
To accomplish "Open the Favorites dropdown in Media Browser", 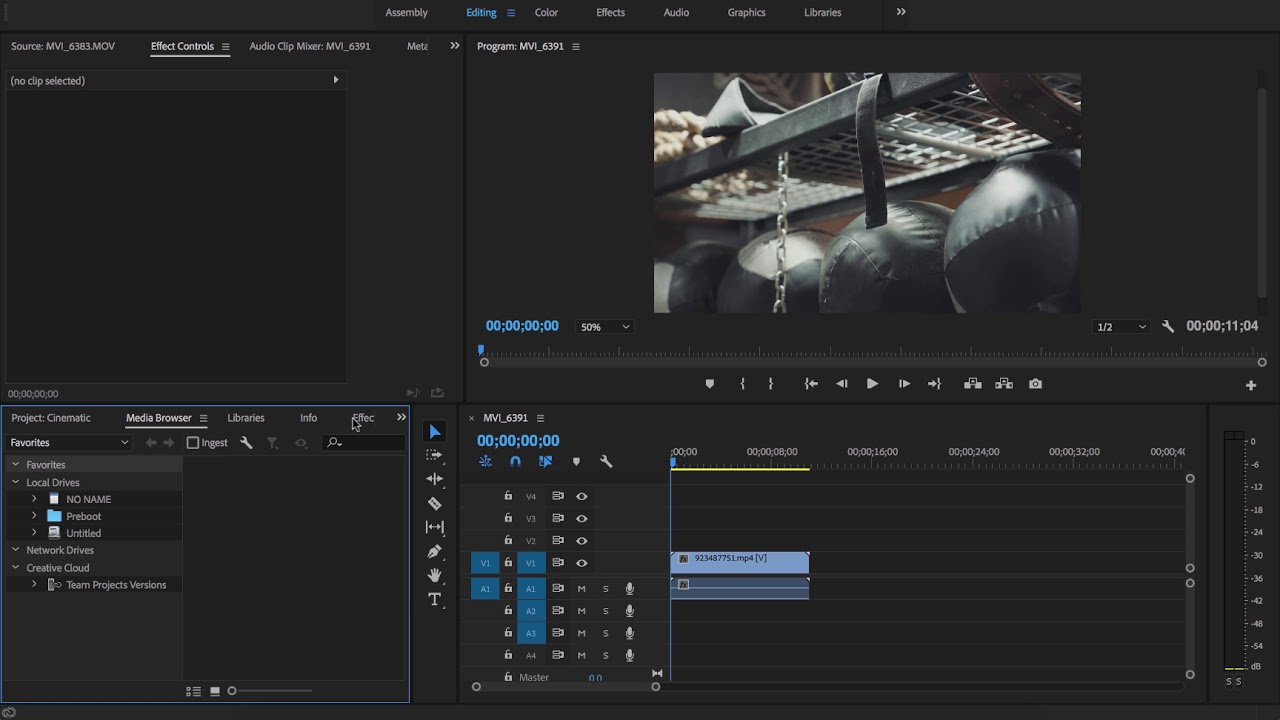I will 69,442.
